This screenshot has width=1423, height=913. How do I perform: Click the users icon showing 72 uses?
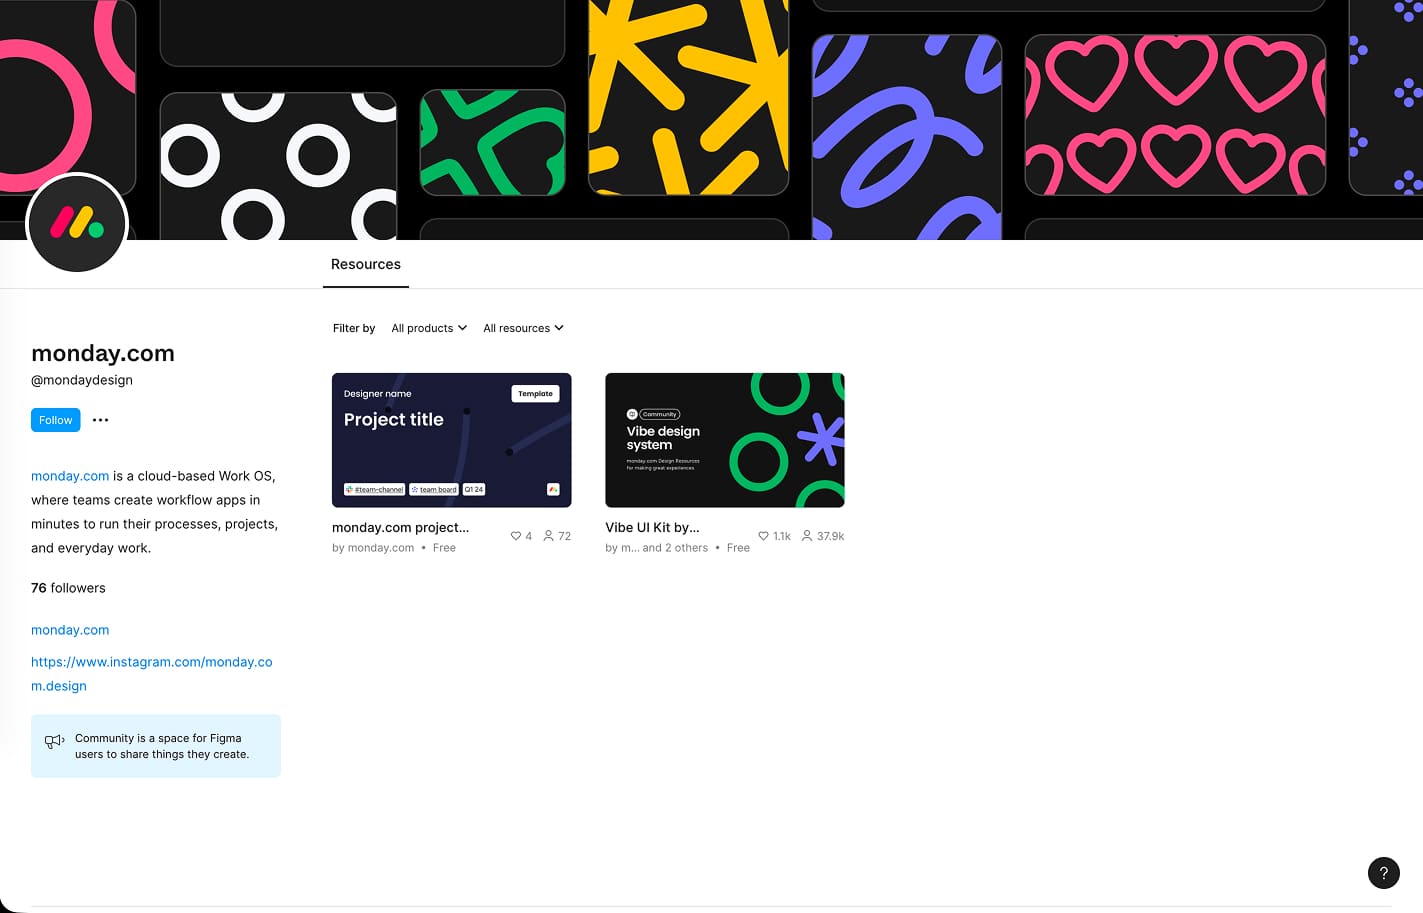click(549, 536)
